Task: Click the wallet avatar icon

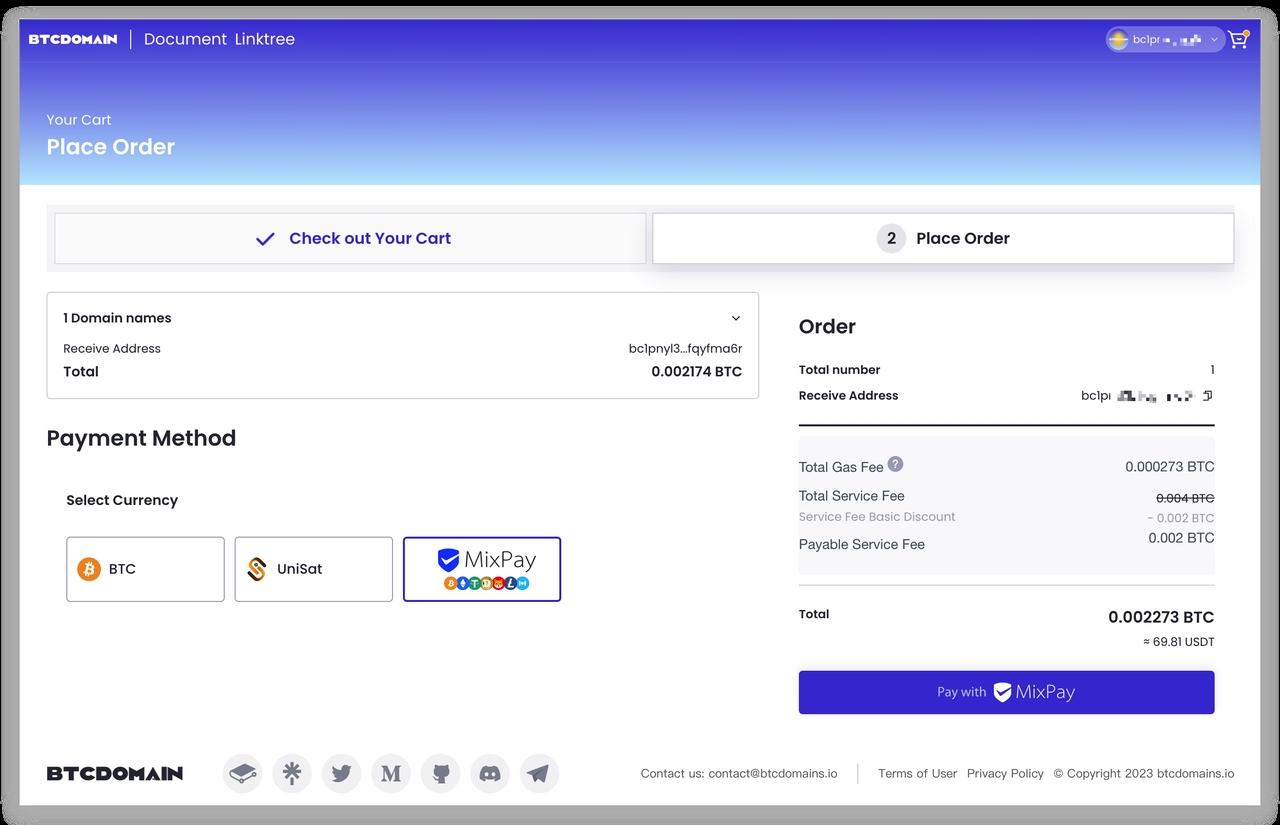Action: 1118,40
